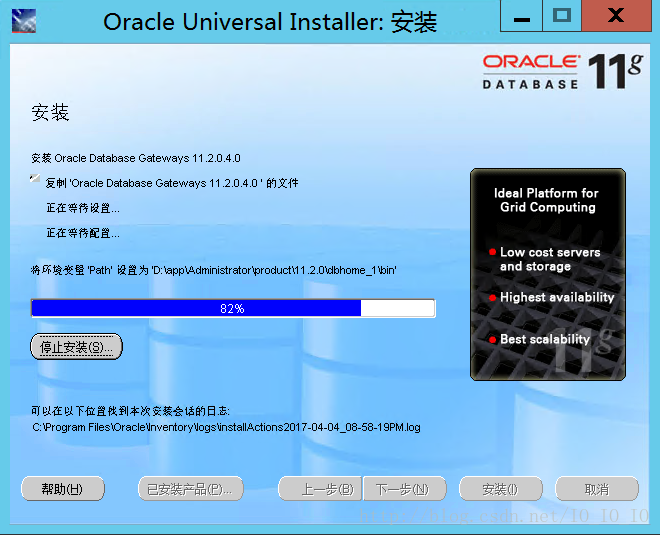The width and height of the screenshot is (660, 536).
Task: Click the installActions log file path text
Action: [x=226, y=427]
